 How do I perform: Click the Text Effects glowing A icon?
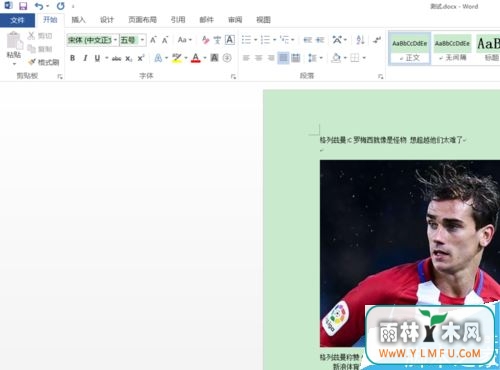(158, 58)
